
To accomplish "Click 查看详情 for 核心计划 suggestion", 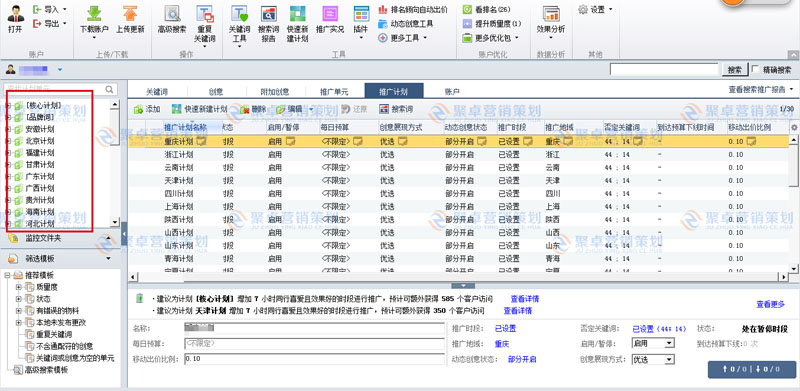I will [x=525, y=299].
